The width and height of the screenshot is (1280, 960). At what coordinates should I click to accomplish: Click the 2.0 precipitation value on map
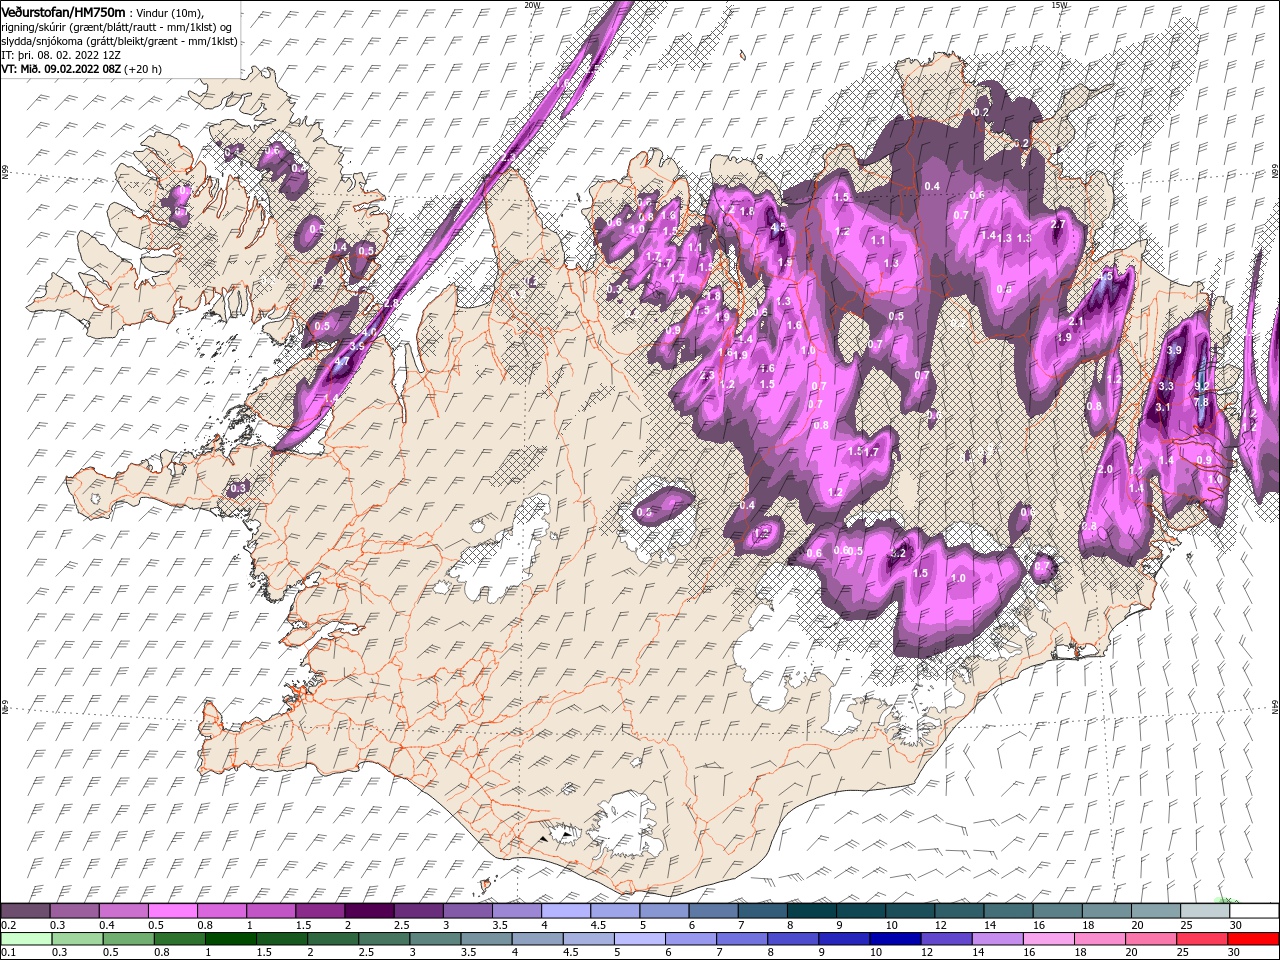1105,469
